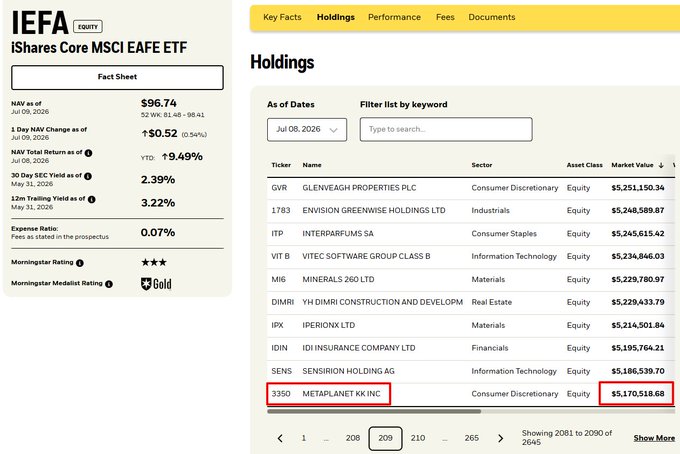This screenshot has width=680, height=454.
Task: Go to pagination page 210
Action: click(418, 438)
